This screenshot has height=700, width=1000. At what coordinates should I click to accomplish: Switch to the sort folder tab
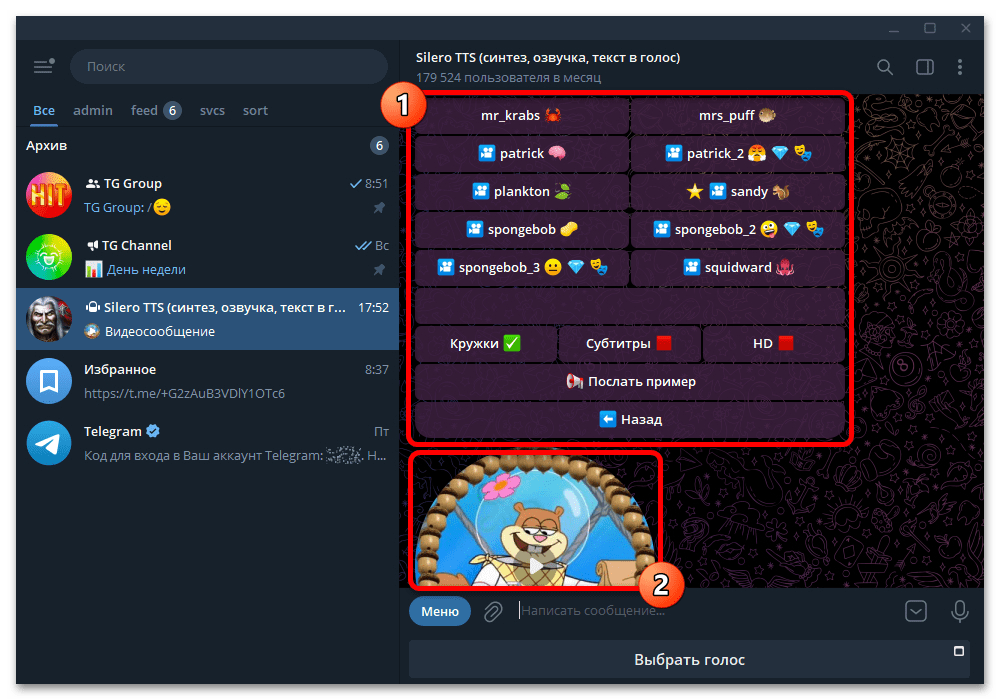[255, 110]
